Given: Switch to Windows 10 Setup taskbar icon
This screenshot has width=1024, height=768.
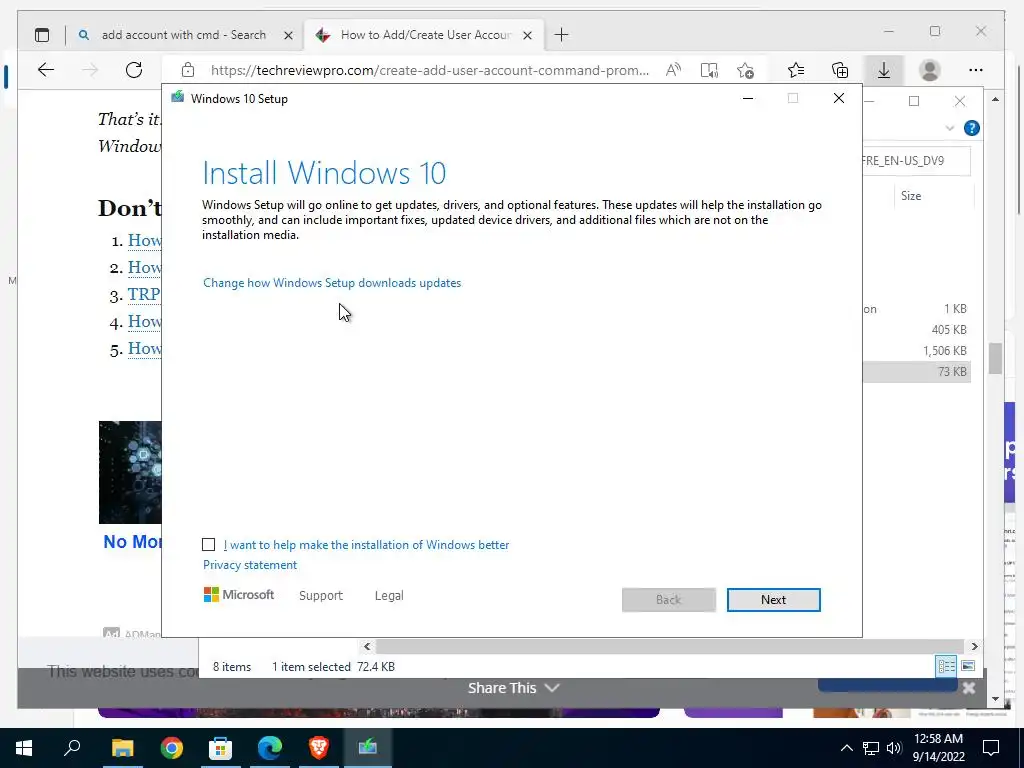Looking at the screenshot, I should 368,748.
